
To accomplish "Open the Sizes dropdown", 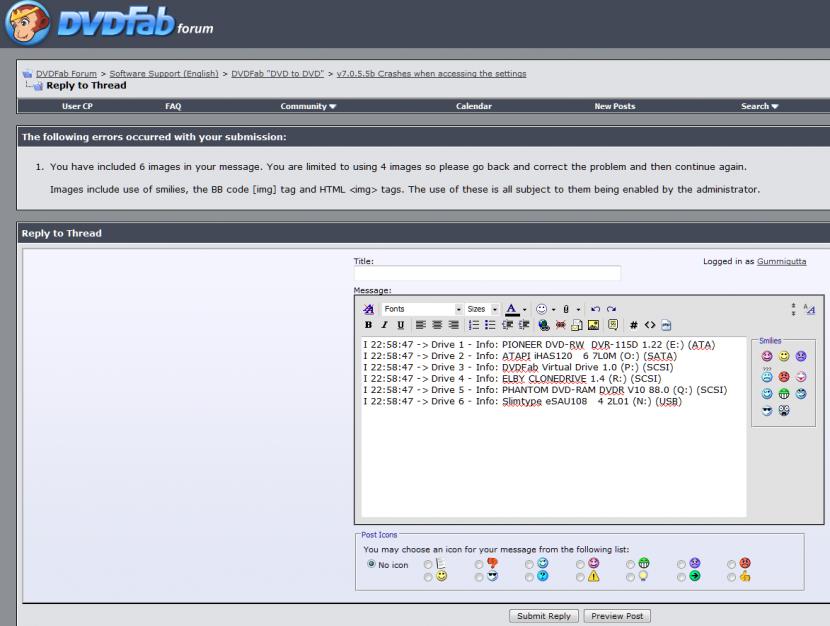I will pyautogui.click(x=482, y=309).
